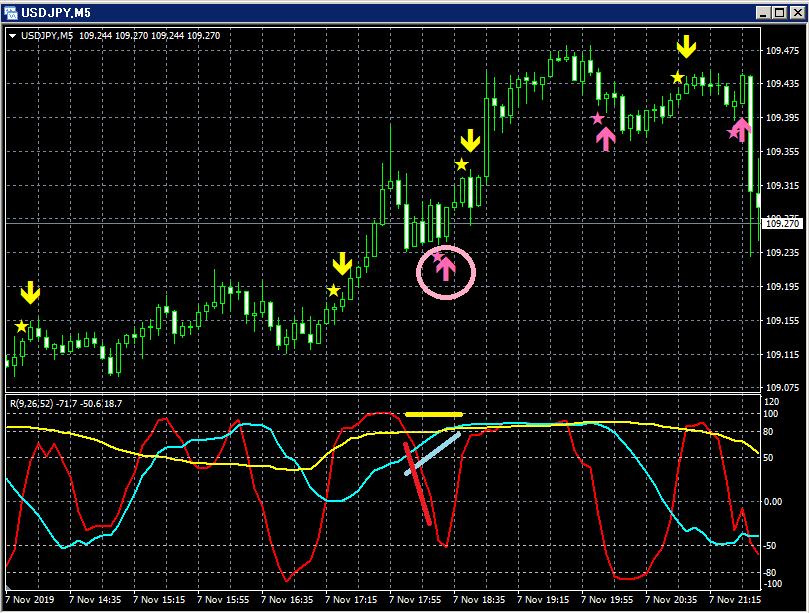Click the chart shift marker at bottom-left corner
Viewport: 809px width, 613px height.
tap(8, 588)
